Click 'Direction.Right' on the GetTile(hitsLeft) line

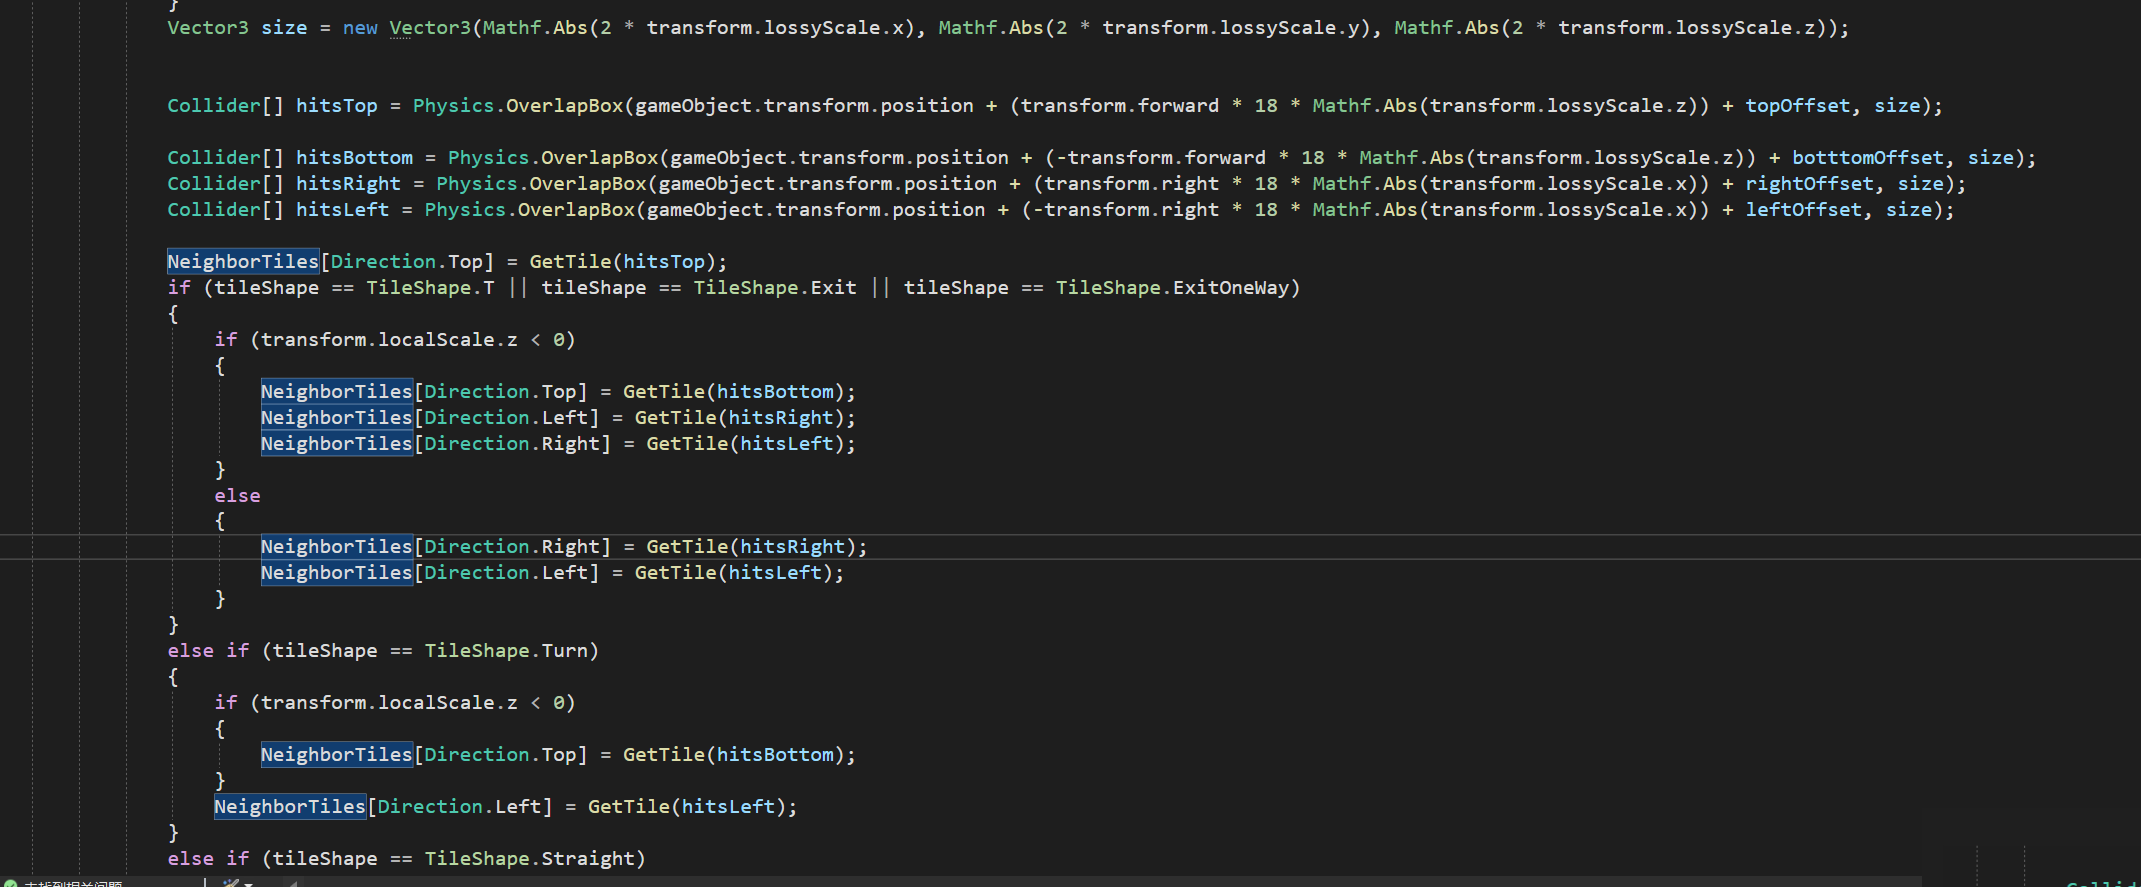tap(512, 444)
